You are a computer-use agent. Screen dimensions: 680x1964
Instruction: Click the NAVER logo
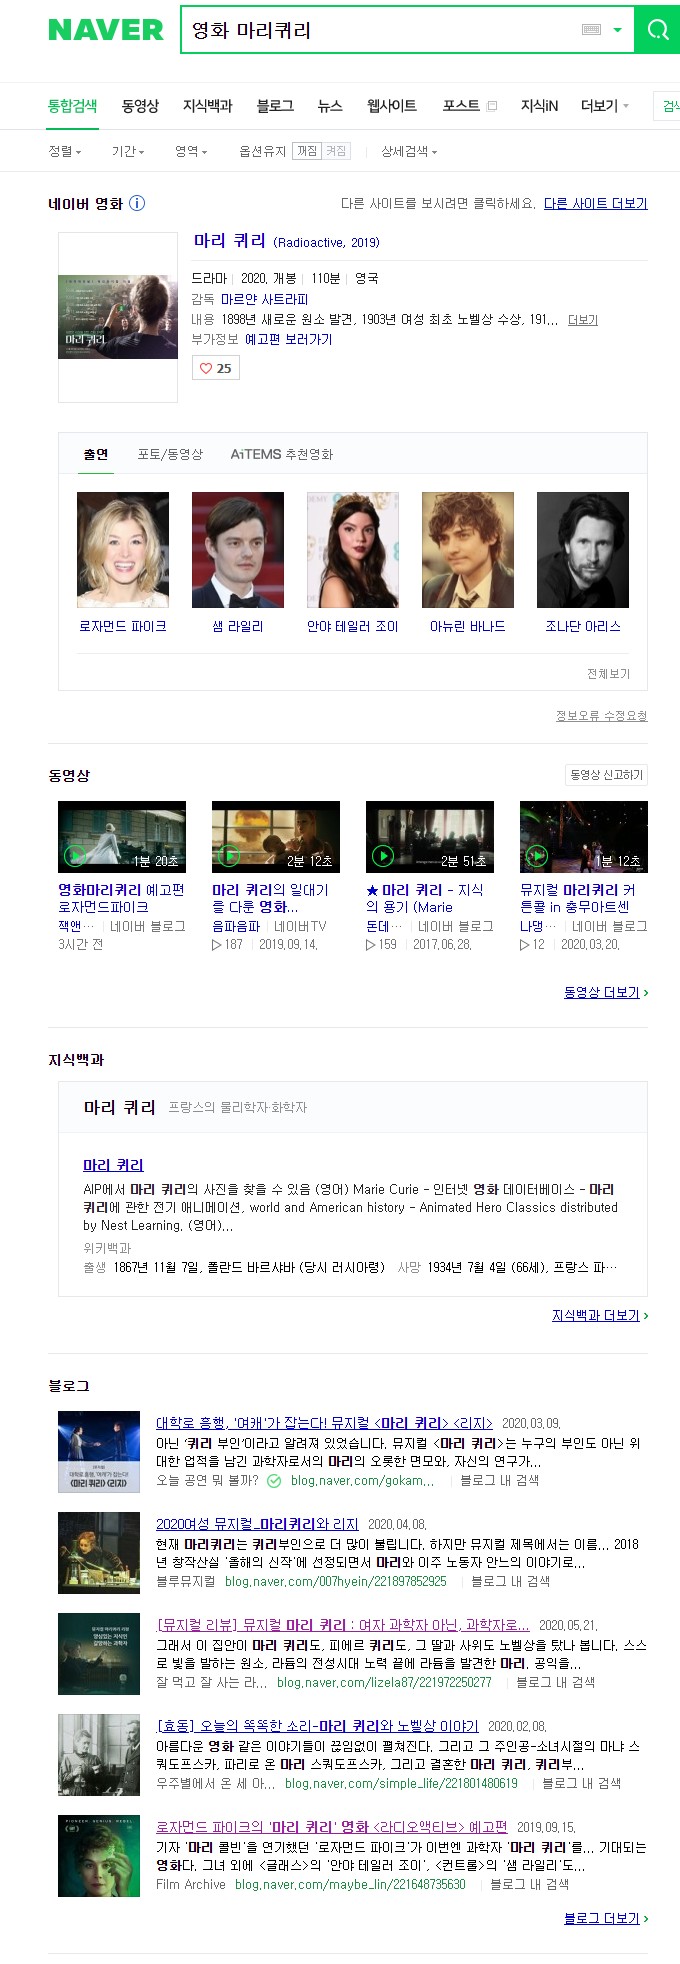[106, 30]
